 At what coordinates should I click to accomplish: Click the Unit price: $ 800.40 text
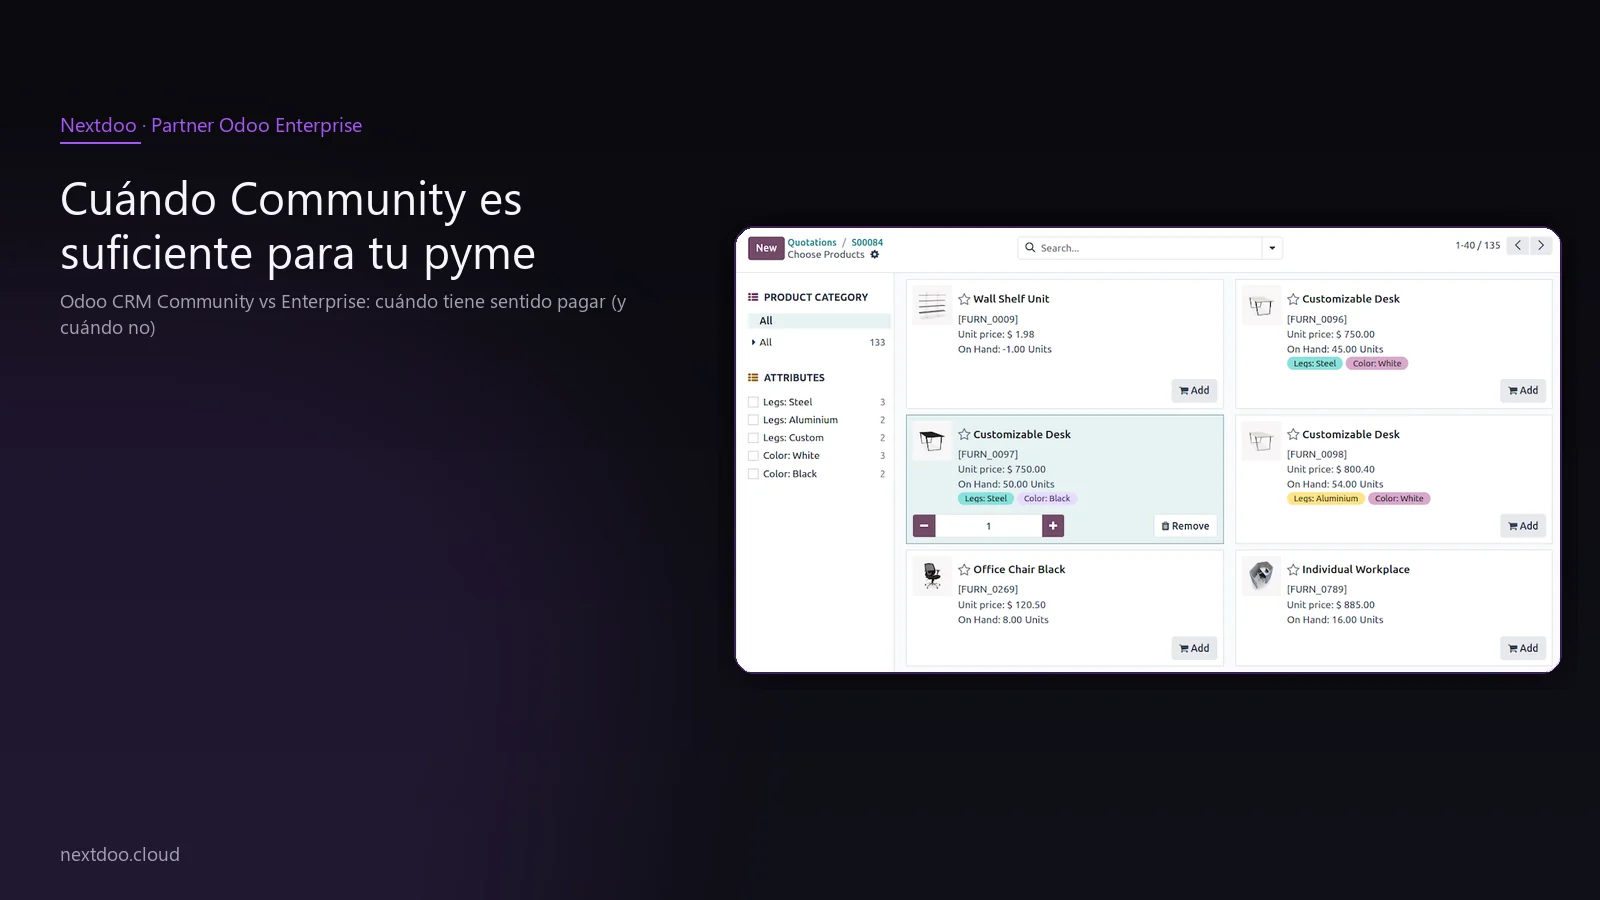point(1330,470)
